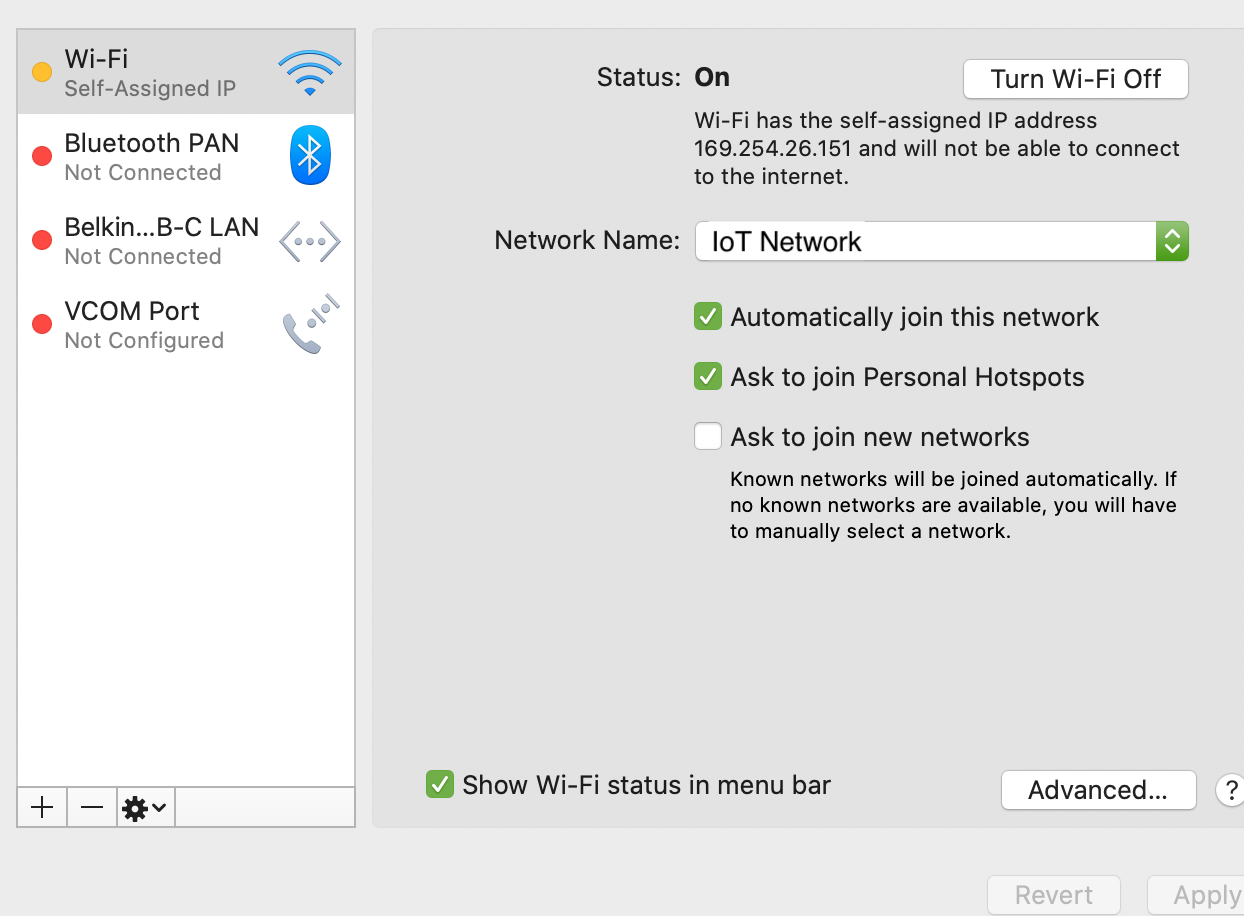
Task: Remove selected service with minus button
Action: [92, 807]
